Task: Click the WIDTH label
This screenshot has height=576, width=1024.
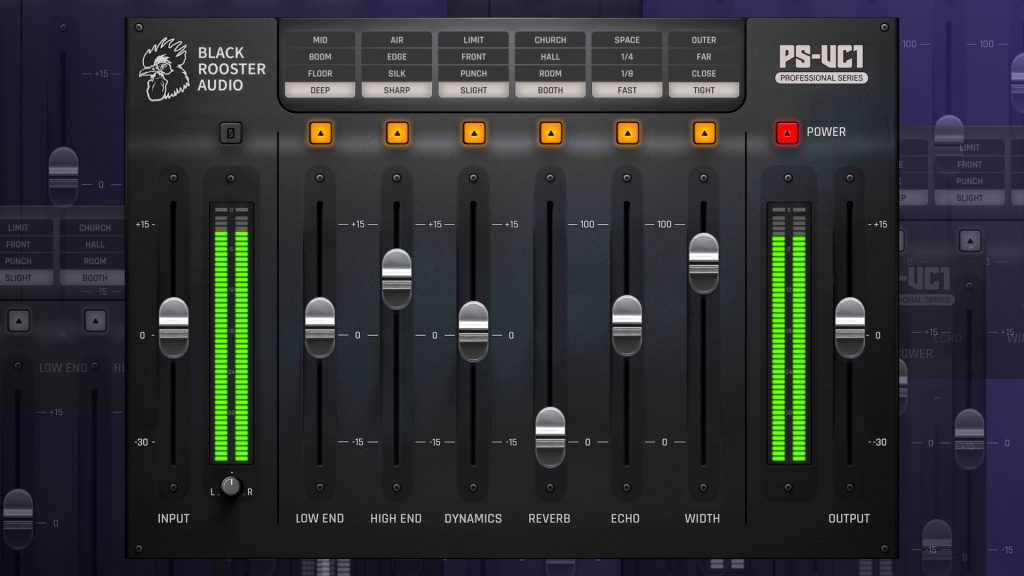Action: click(x=703, y=519)
